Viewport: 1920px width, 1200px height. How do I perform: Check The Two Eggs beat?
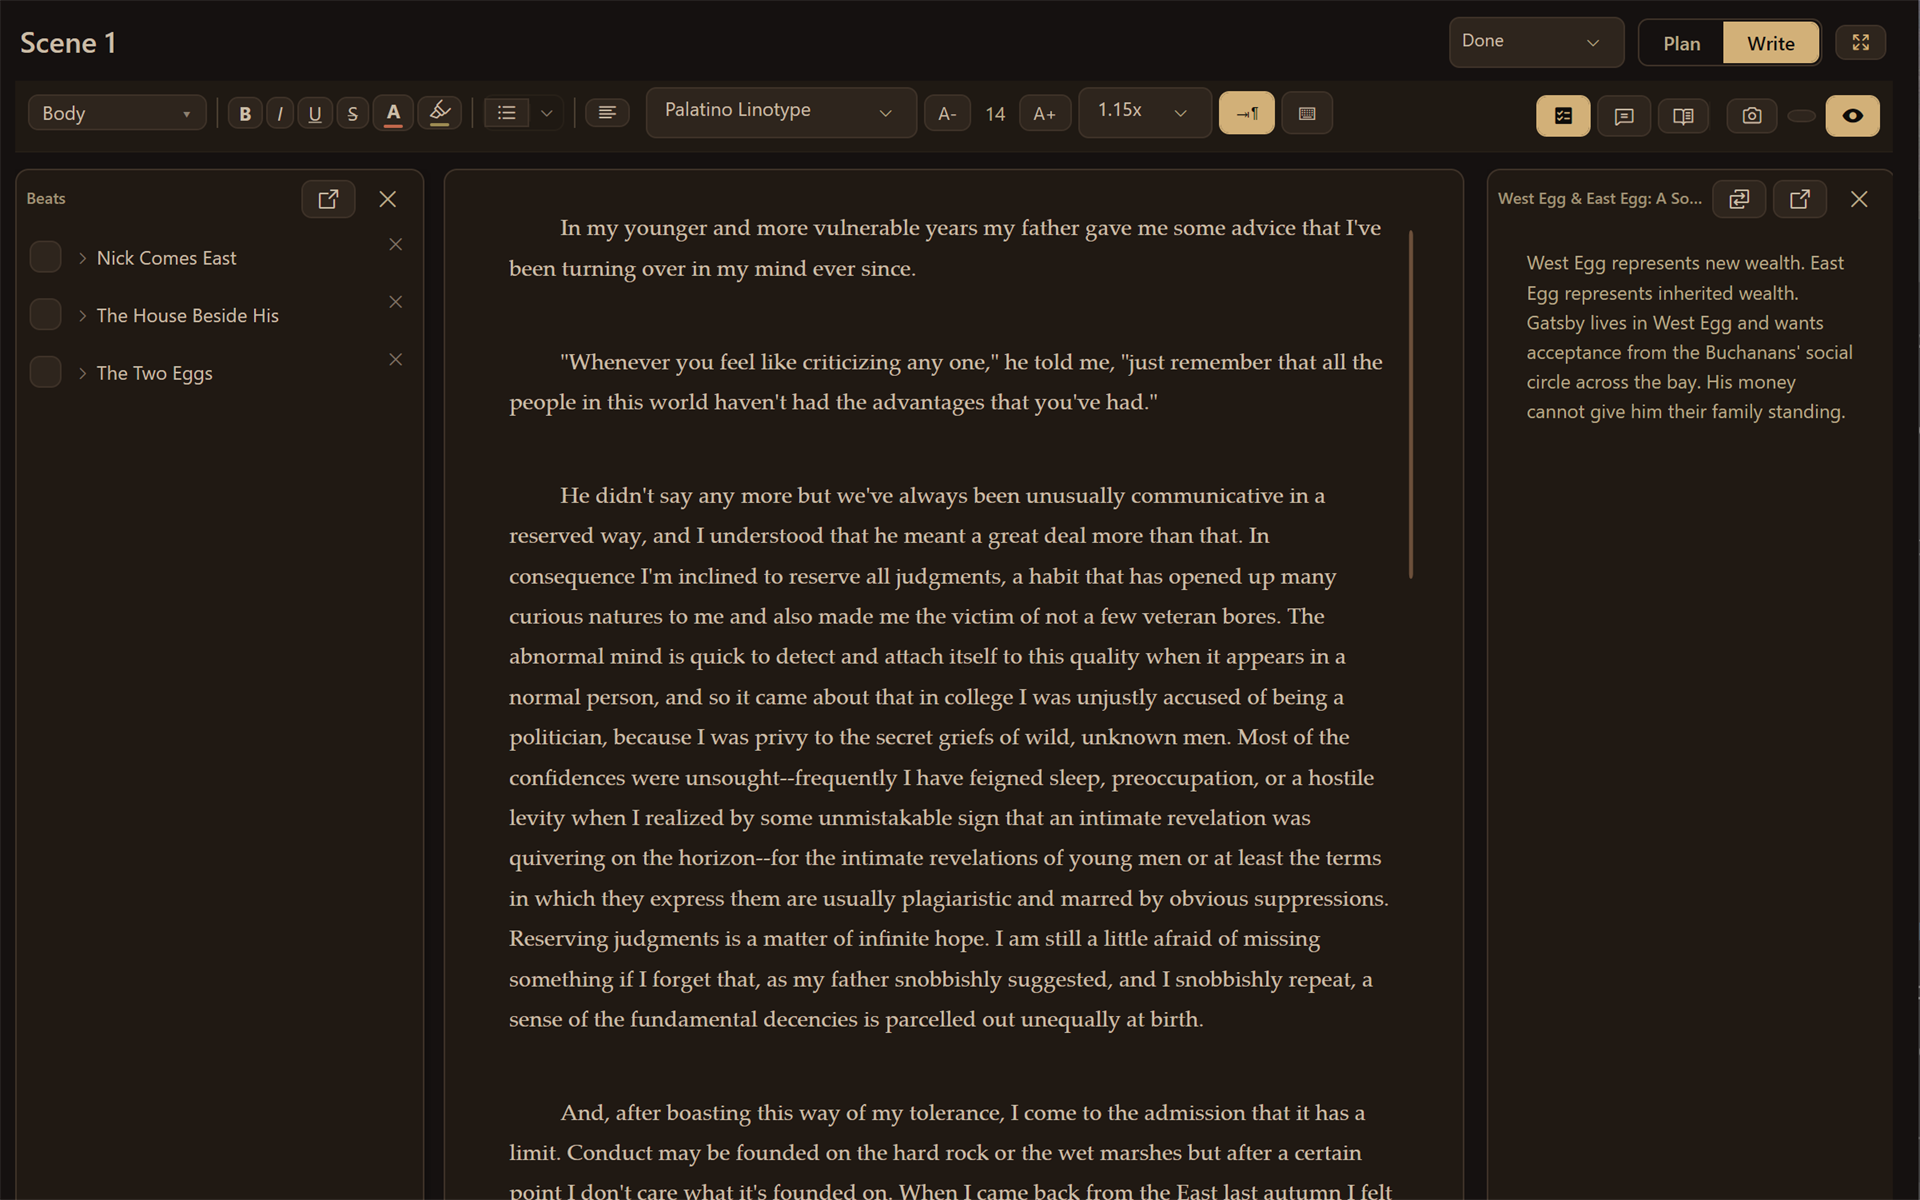46,372
